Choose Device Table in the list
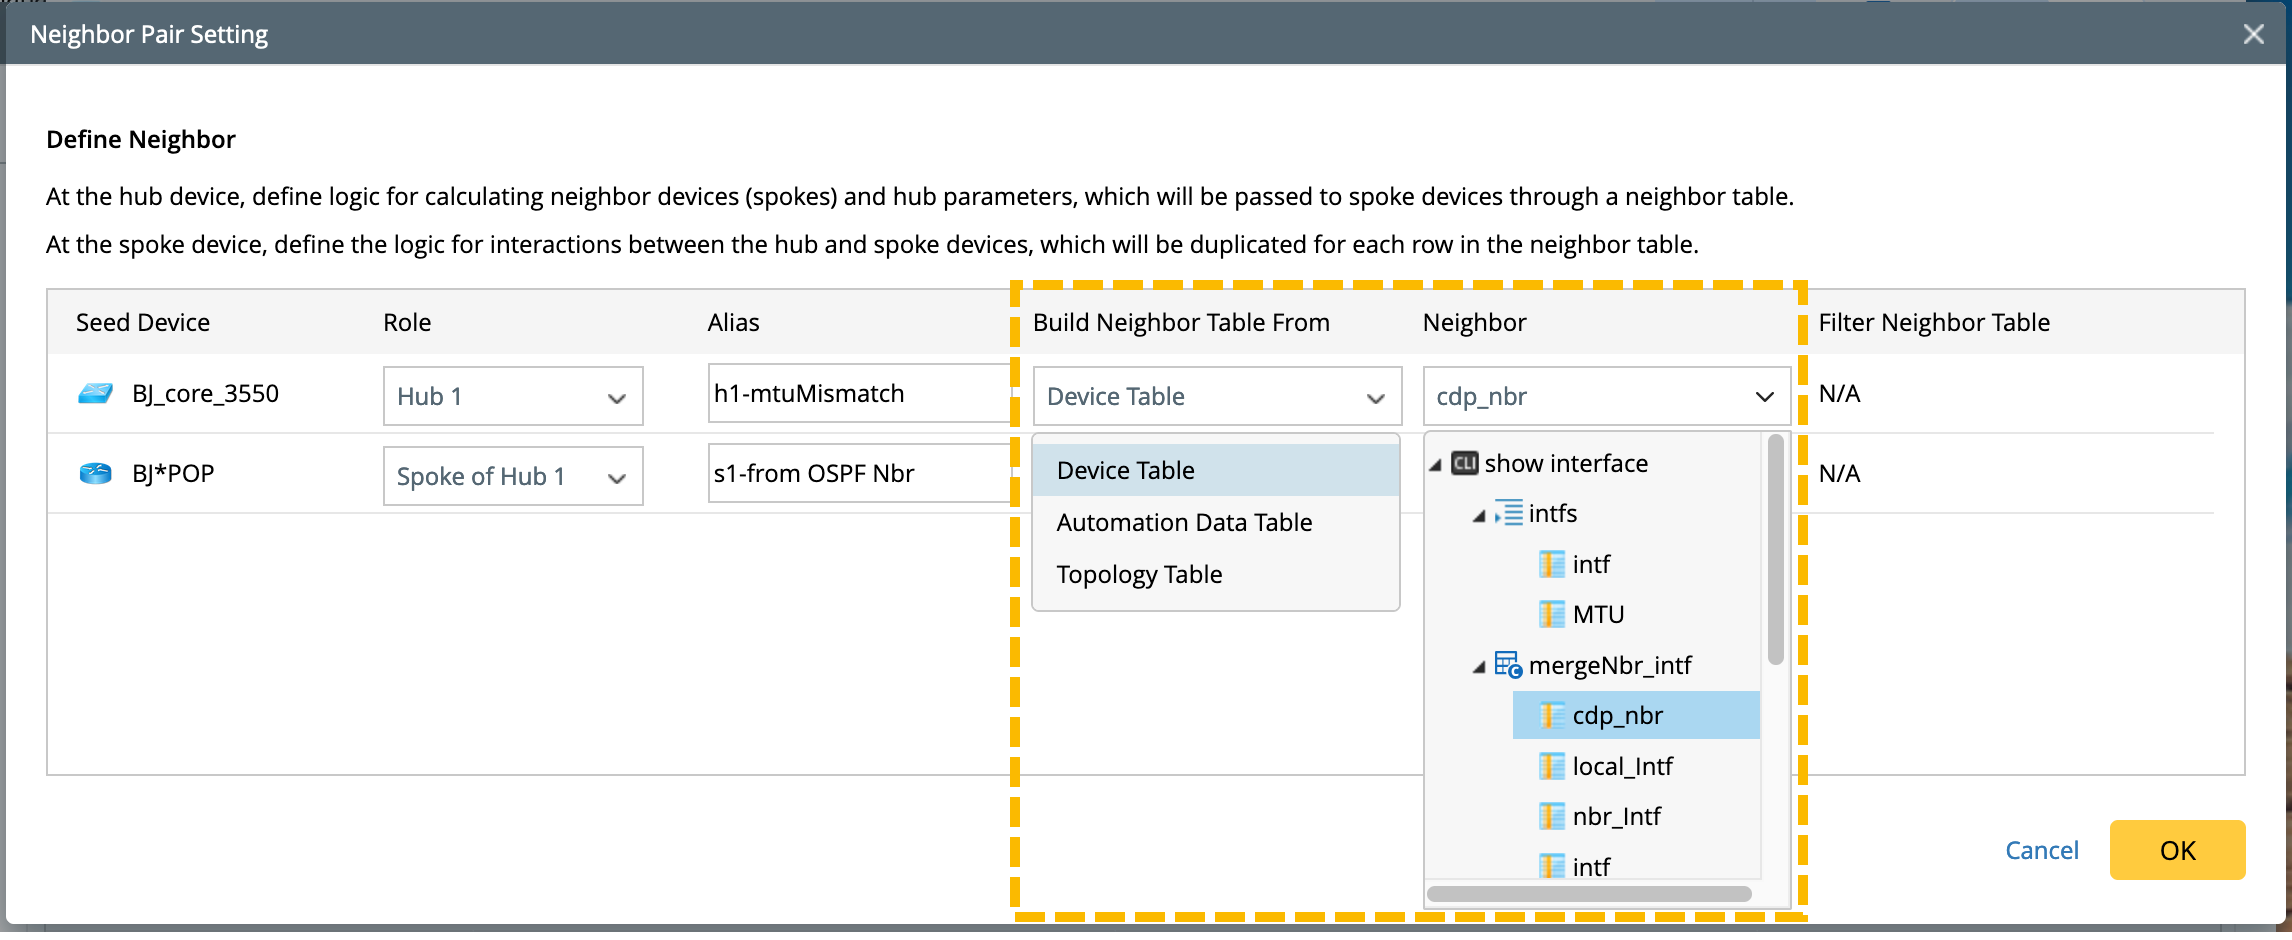Screen dimensions: 2292x940 (1125, 470)
